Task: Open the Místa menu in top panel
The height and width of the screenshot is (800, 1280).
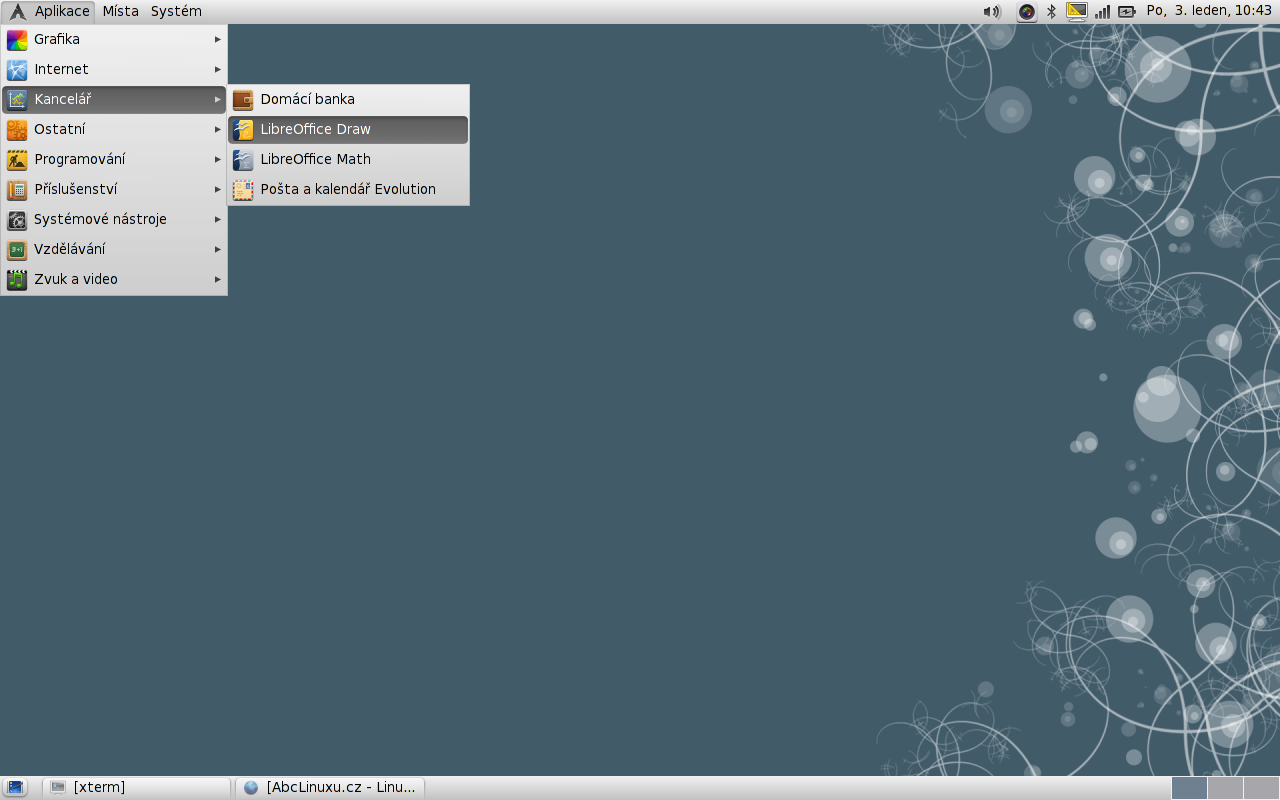Action: [121, 12]
